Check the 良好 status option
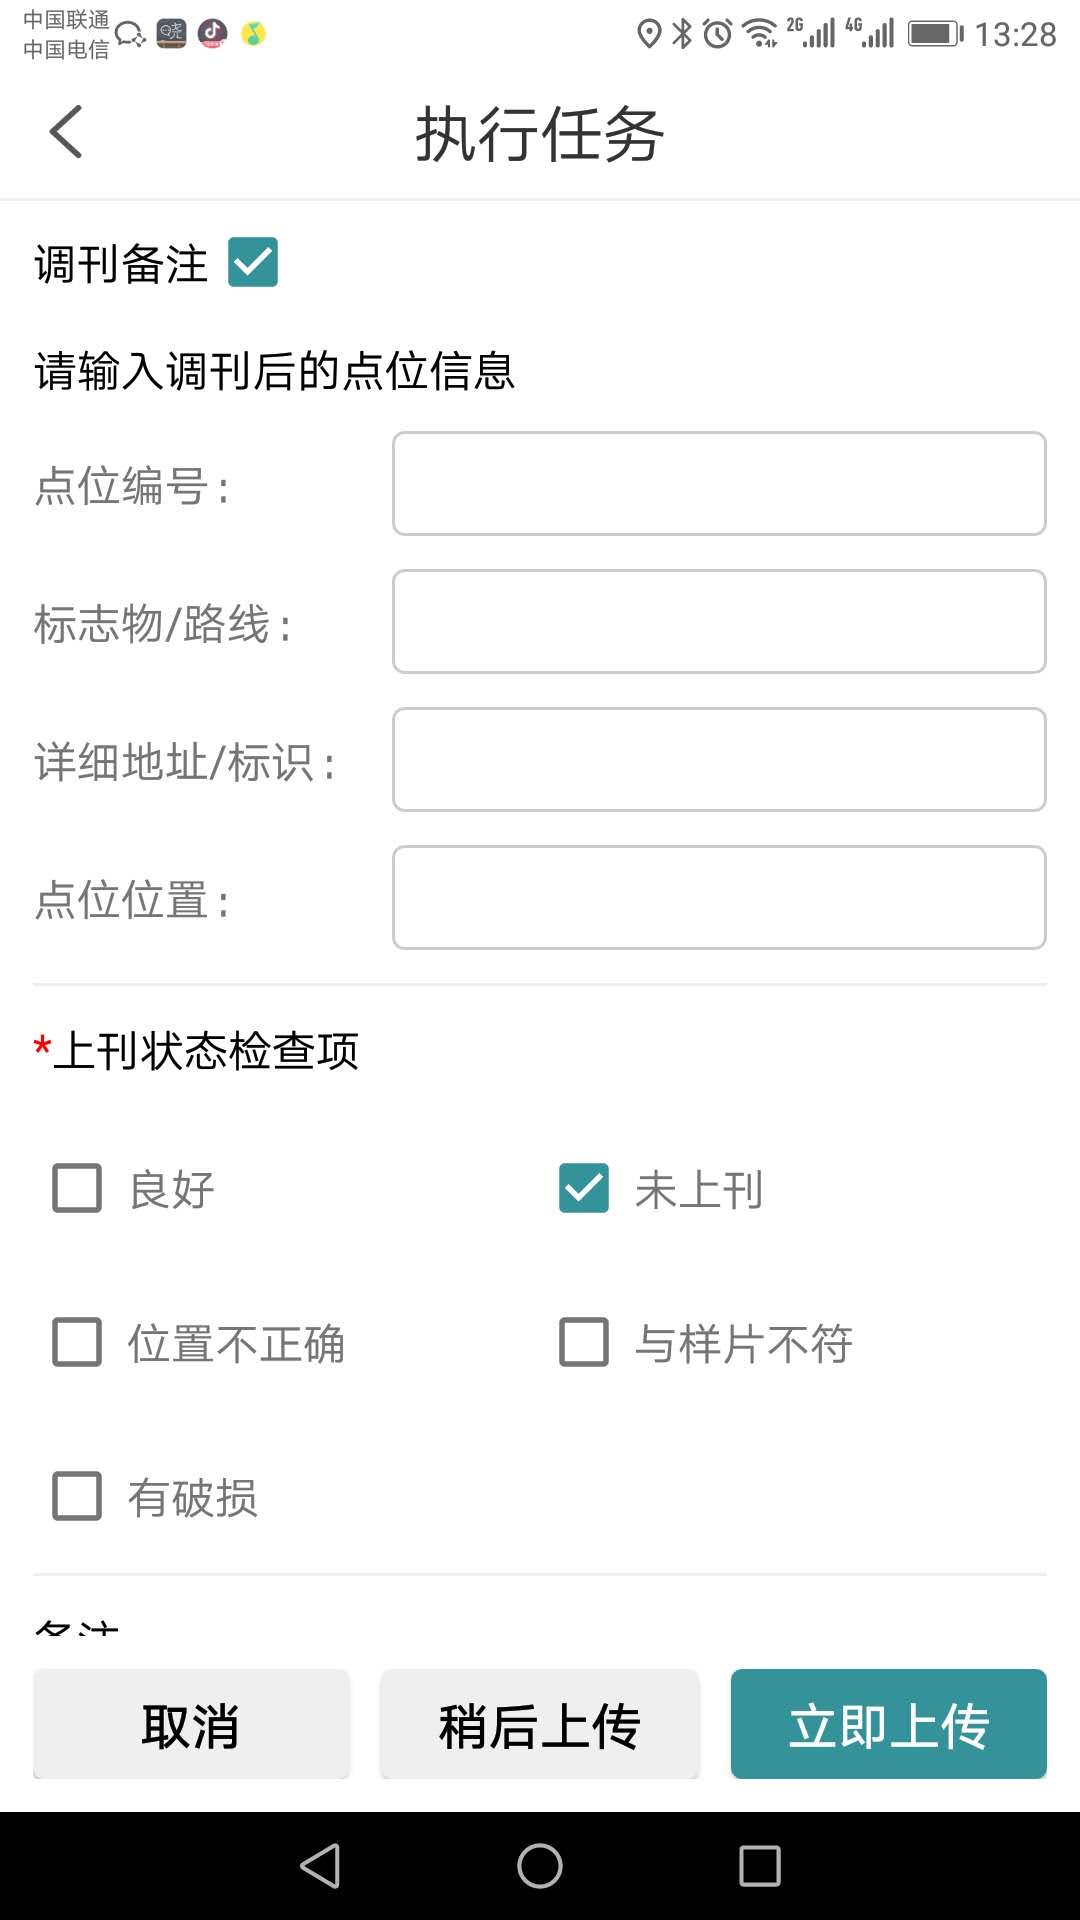The image size is (1080, 1920). [x=77, y=1188]
